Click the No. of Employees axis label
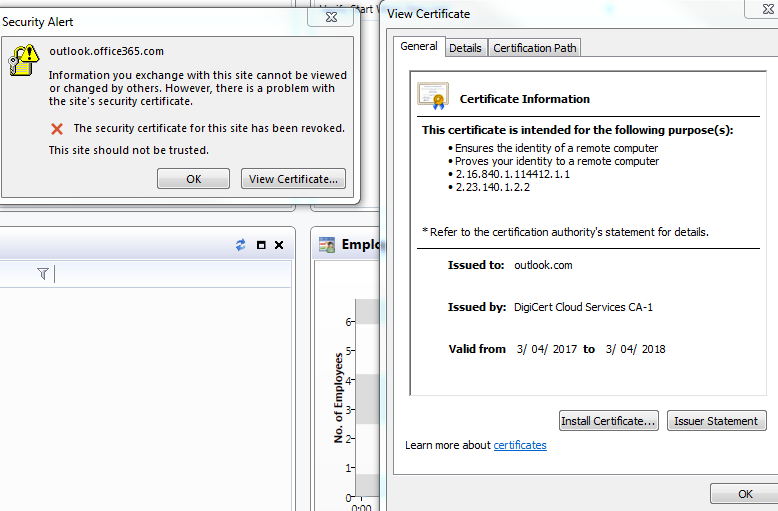Screen dimensions: 778x511 [338, 398]
